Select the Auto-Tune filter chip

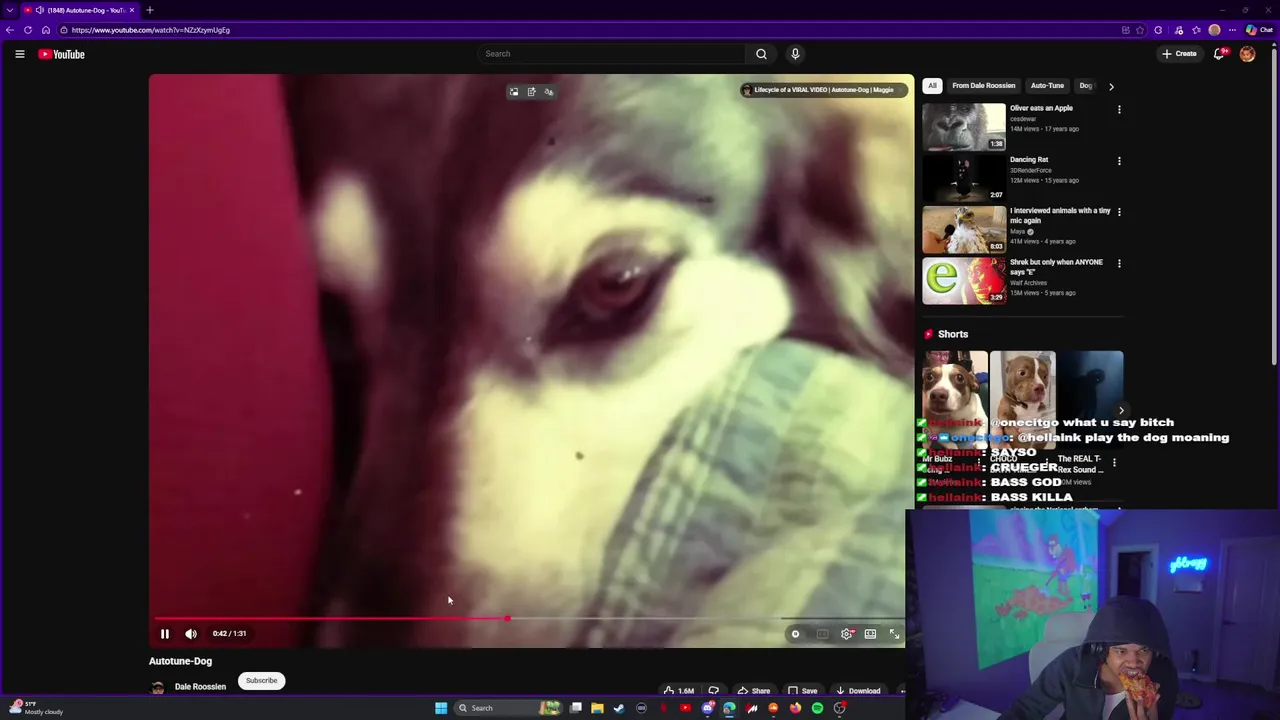click(x=1047, y=86)
